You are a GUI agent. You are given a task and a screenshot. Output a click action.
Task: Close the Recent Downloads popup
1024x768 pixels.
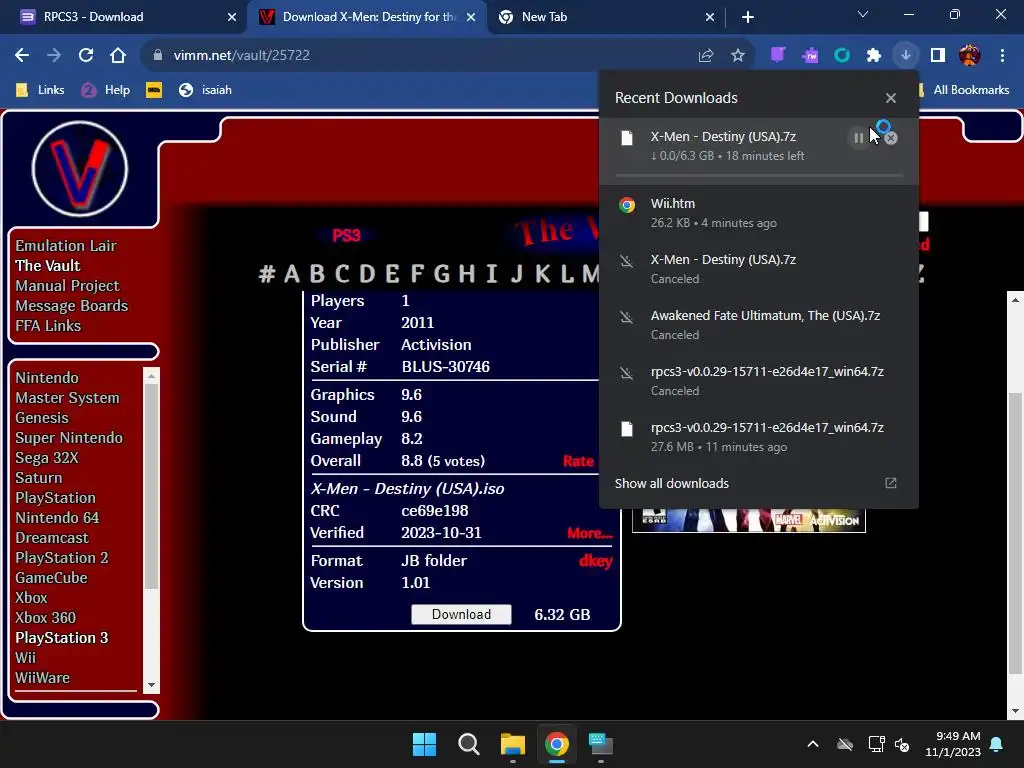coord(890,98)
